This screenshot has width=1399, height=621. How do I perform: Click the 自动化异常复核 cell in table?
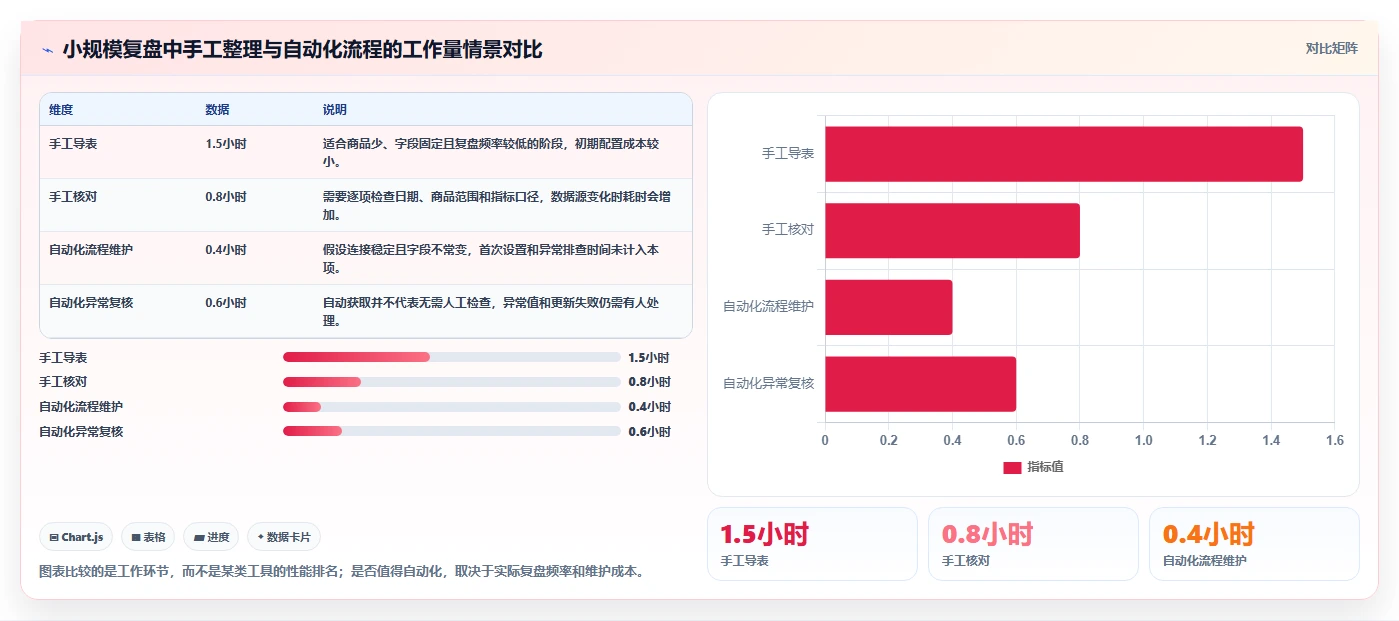tap(91, 303)
